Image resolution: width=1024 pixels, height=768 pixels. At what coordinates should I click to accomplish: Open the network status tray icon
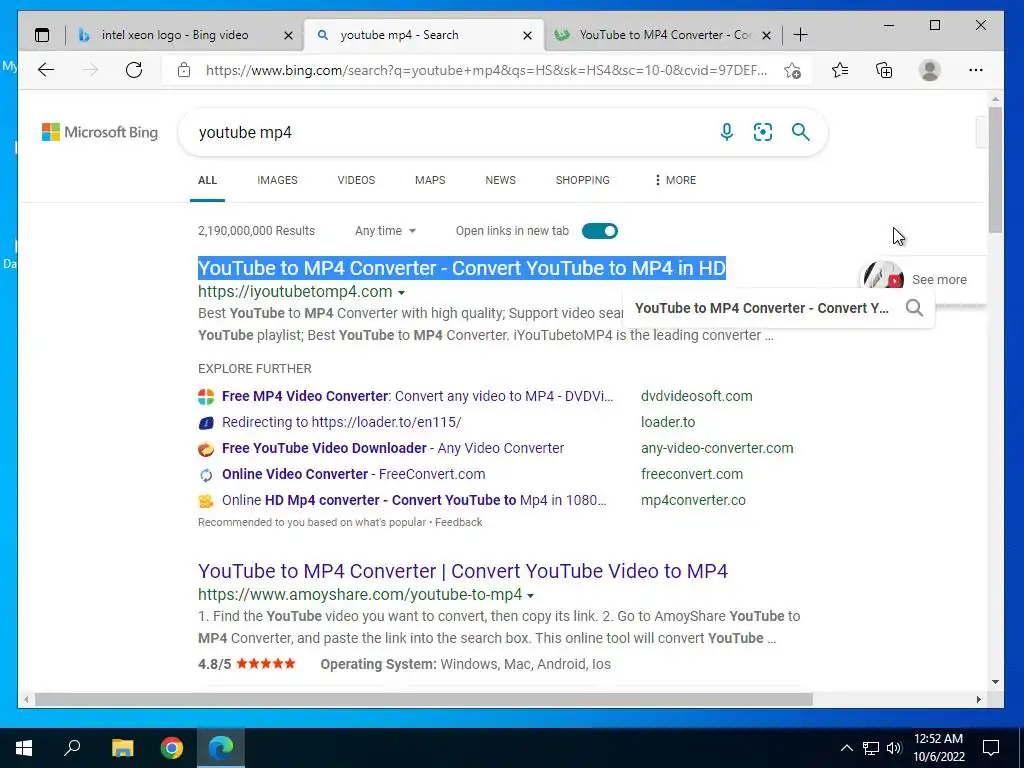tap(871, 748)
